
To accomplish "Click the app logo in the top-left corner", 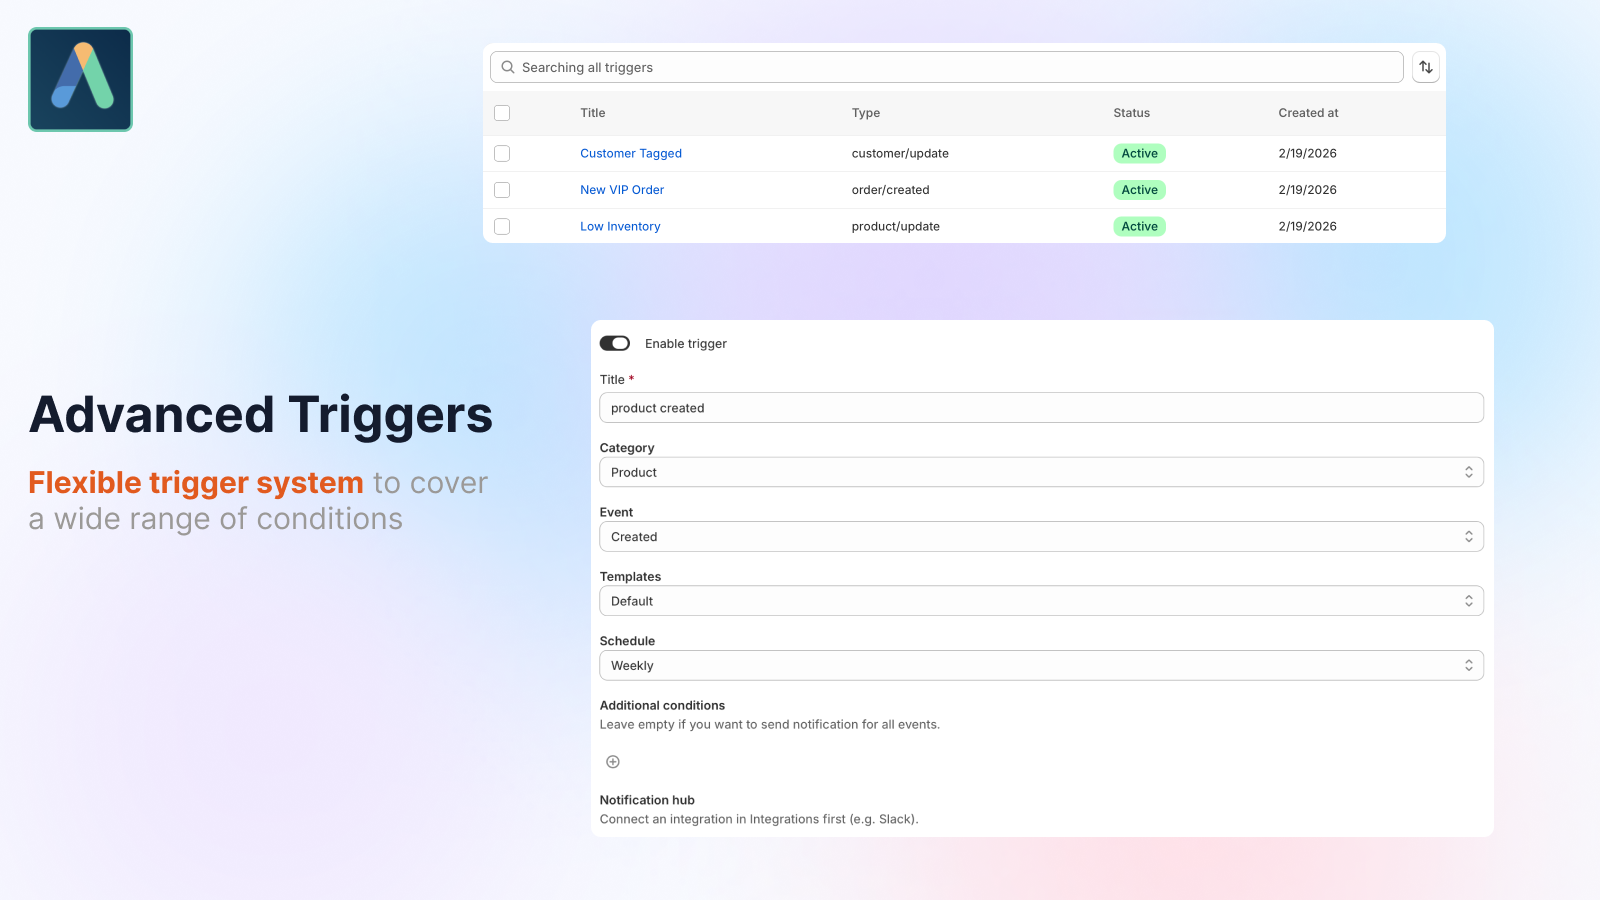I will click(80, 79).
